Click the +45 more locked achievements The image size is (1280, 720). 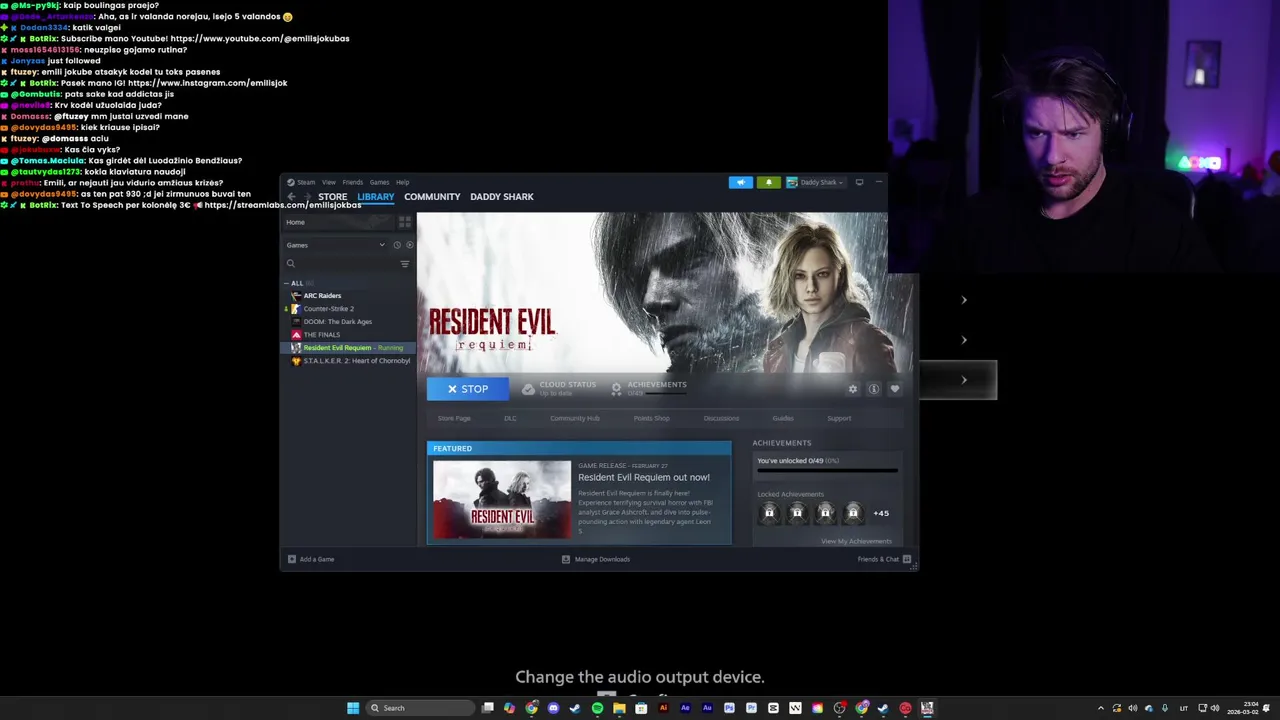tap(881, 513)
